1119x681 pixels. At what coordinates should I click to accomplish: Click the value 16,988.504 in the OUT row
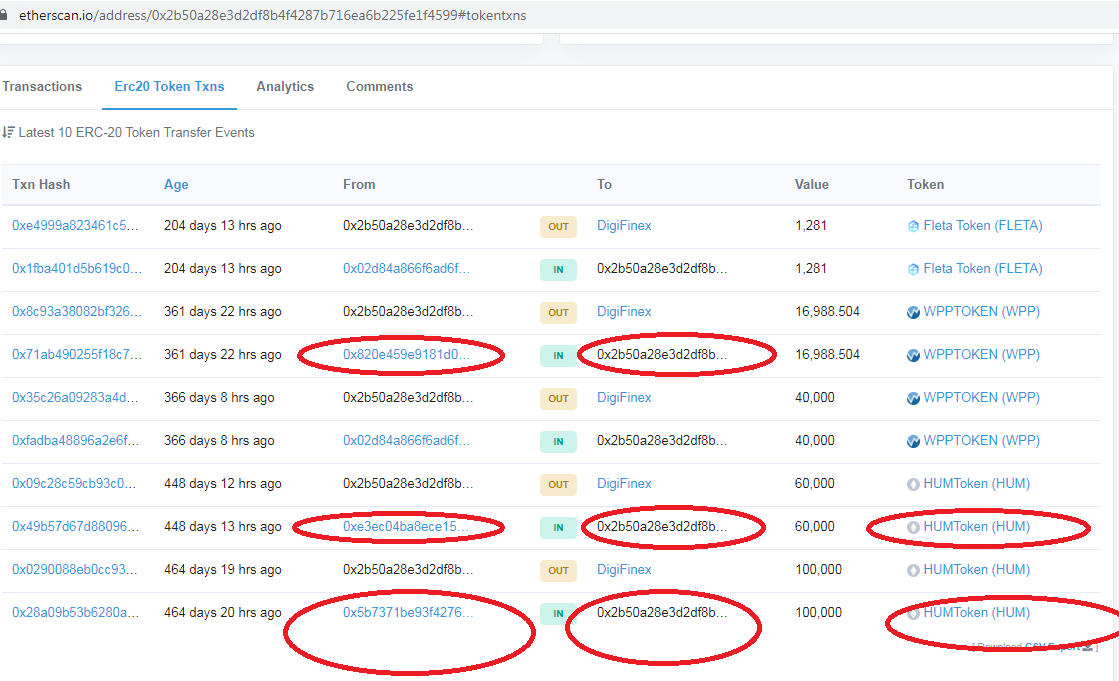827,311
